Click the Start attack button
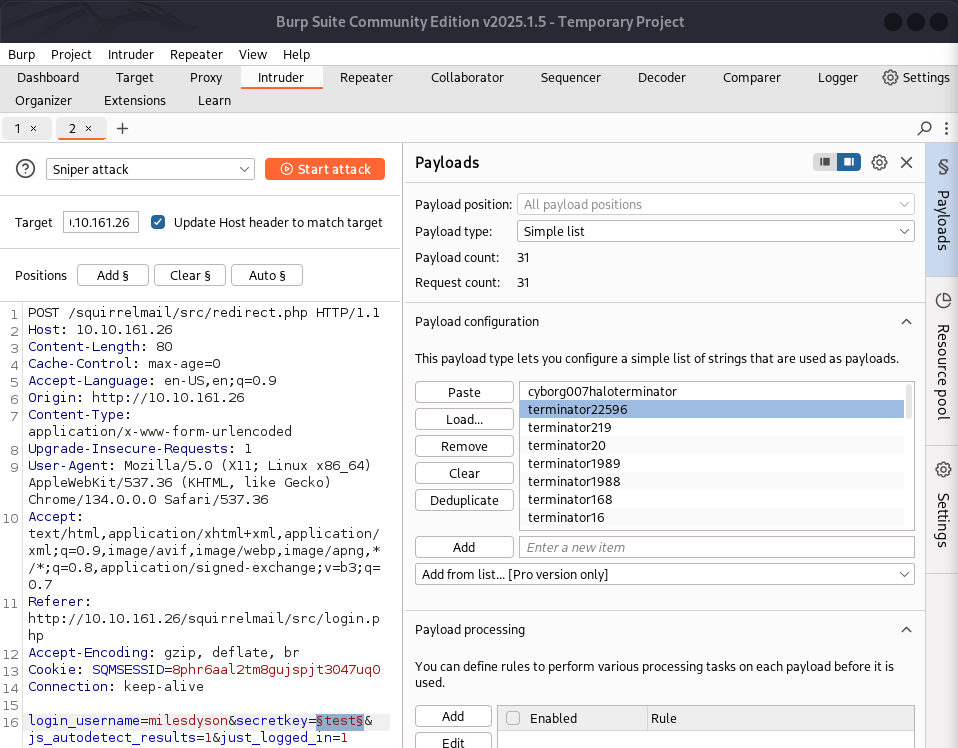The image size is (958, 748). tap(325, 169)
